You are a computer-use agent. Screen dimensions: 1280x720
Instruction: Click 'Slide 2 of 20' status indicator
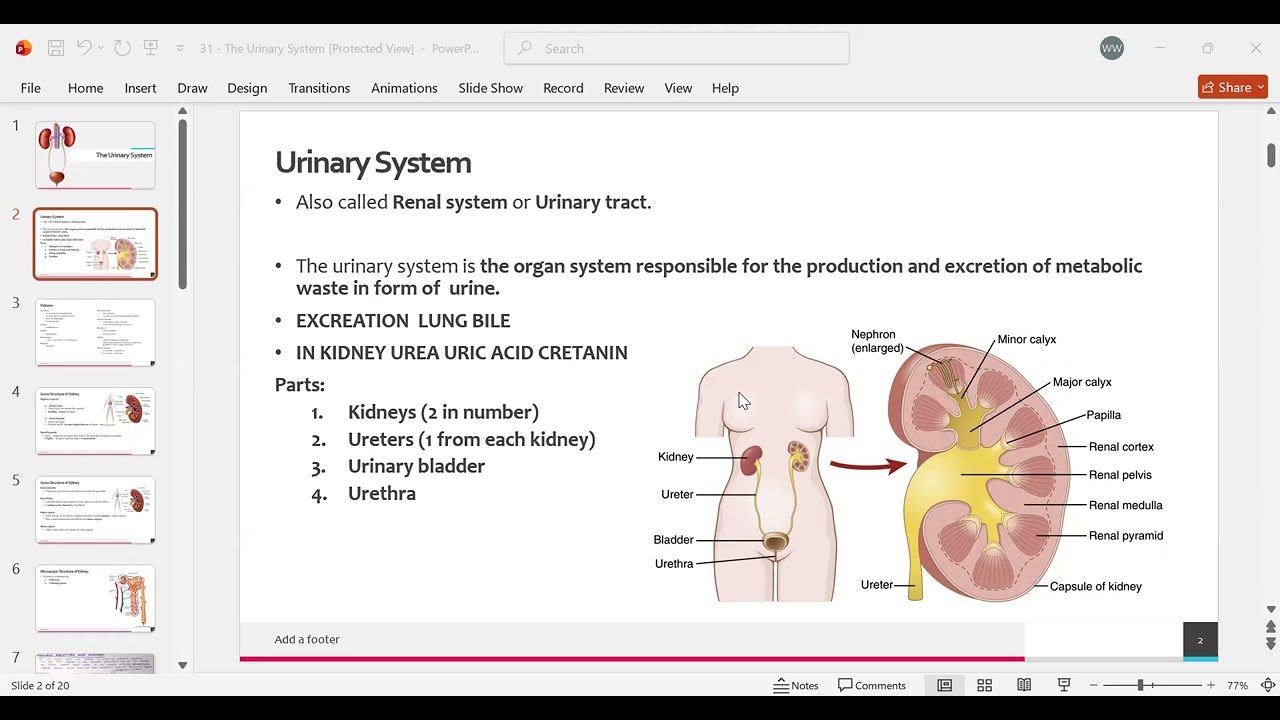click(40, 685)
